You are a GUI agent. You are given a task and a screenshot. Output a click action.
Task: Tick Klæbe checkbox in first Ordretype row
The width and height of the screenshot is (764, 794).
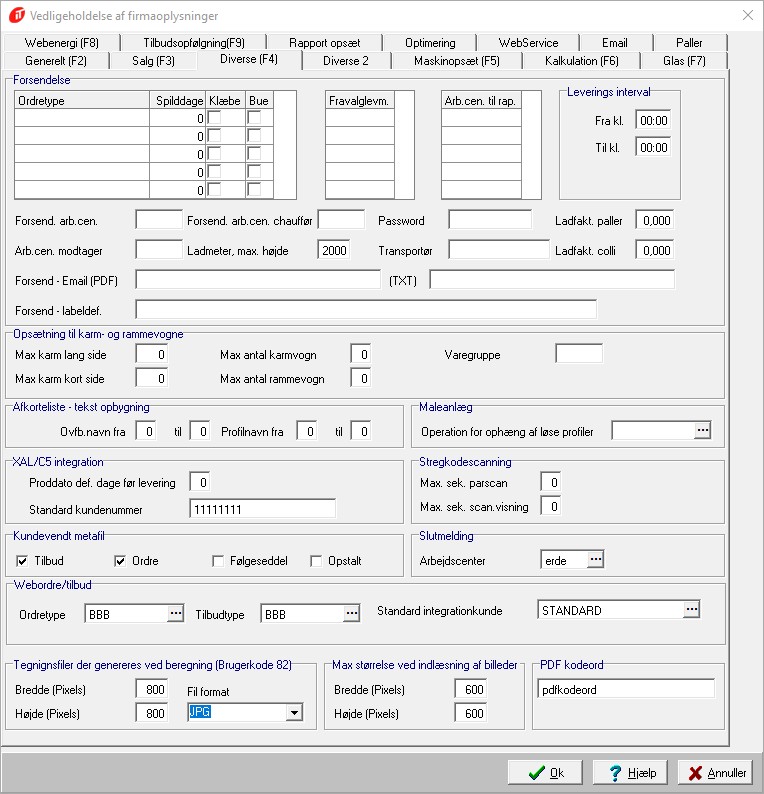[x=215, y=117]
